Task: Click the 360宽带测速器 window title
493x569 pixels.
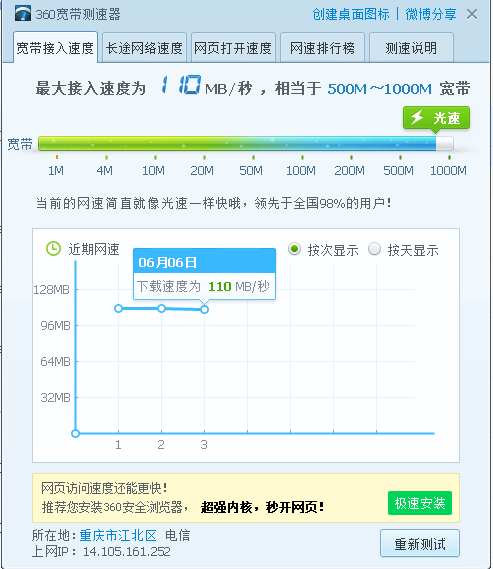Action: 78,15
